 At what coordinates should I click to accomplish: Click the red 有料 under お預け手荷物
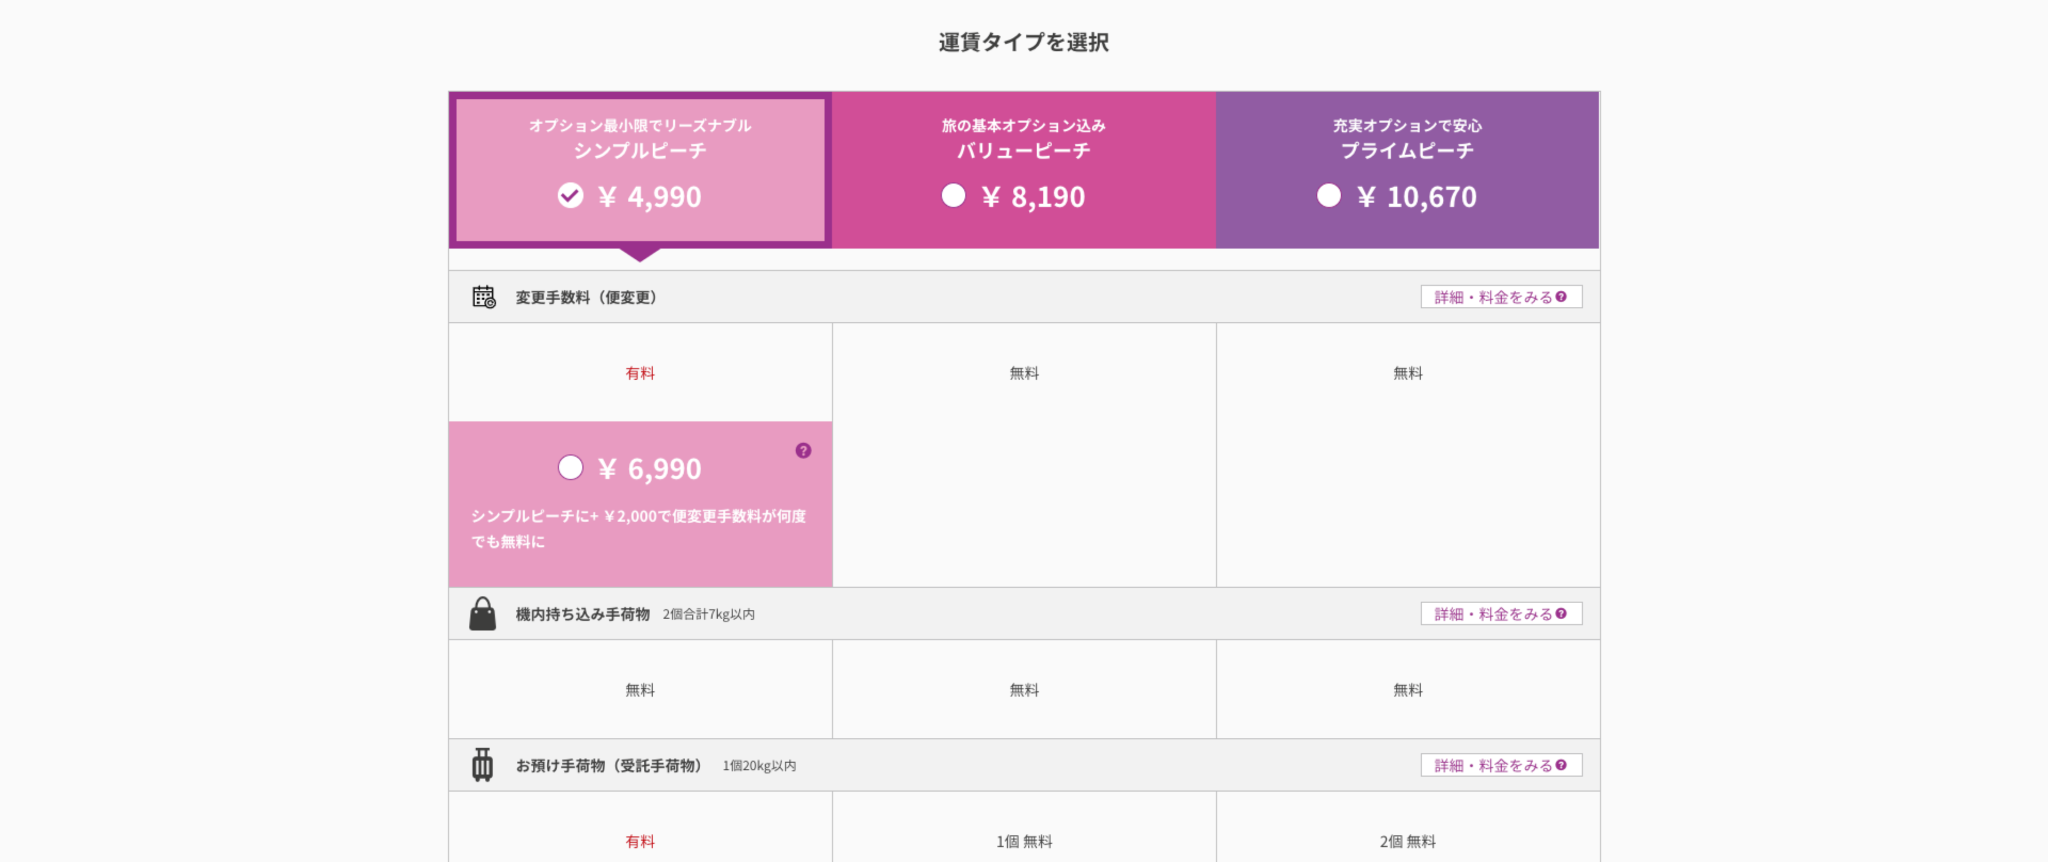(640, 841)
